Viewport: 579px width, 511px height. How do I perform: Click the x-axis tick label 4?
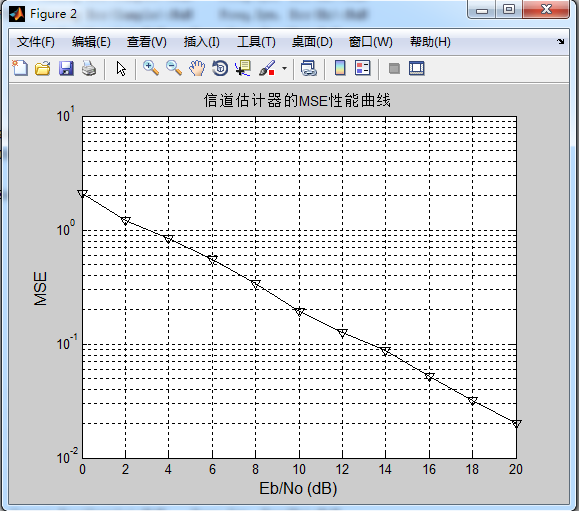(x=168, y=469)
